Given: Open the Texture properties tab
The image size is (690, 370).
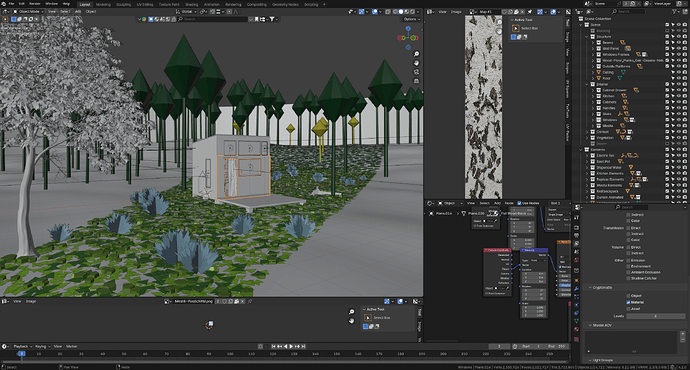Looking at the screenshot, I should (576, 339).
